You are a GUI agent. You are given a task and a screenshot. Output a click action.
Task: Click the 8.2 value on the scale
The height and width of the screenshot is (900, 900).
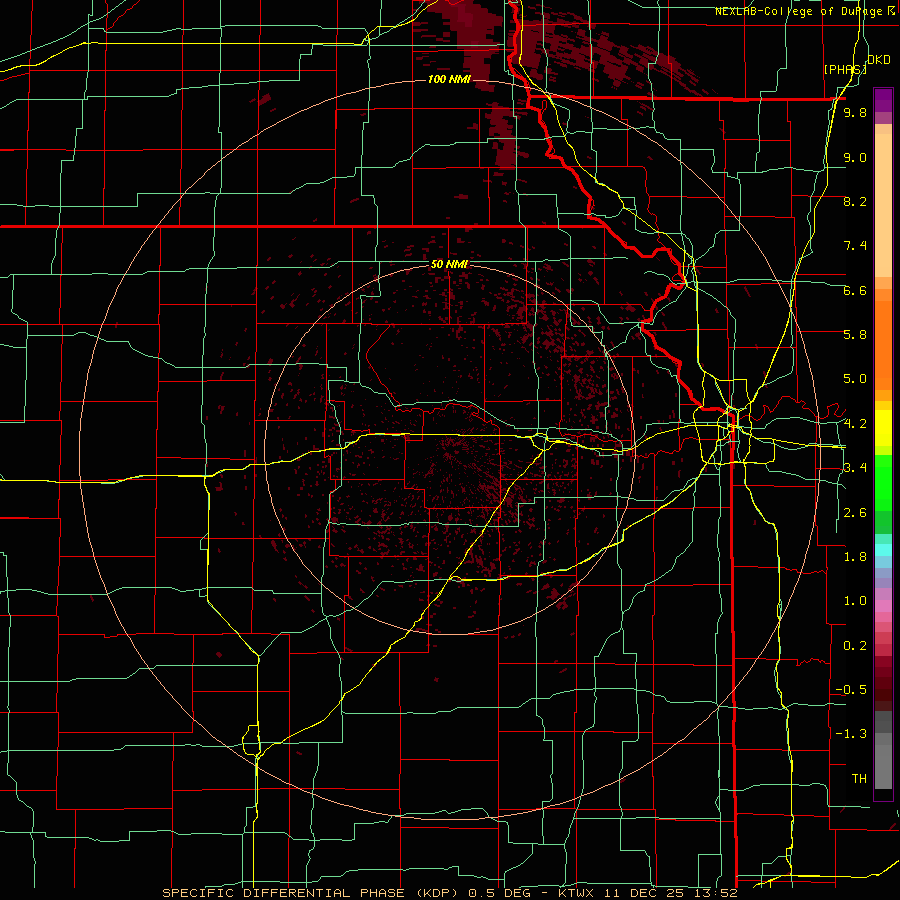coord(855,201)
